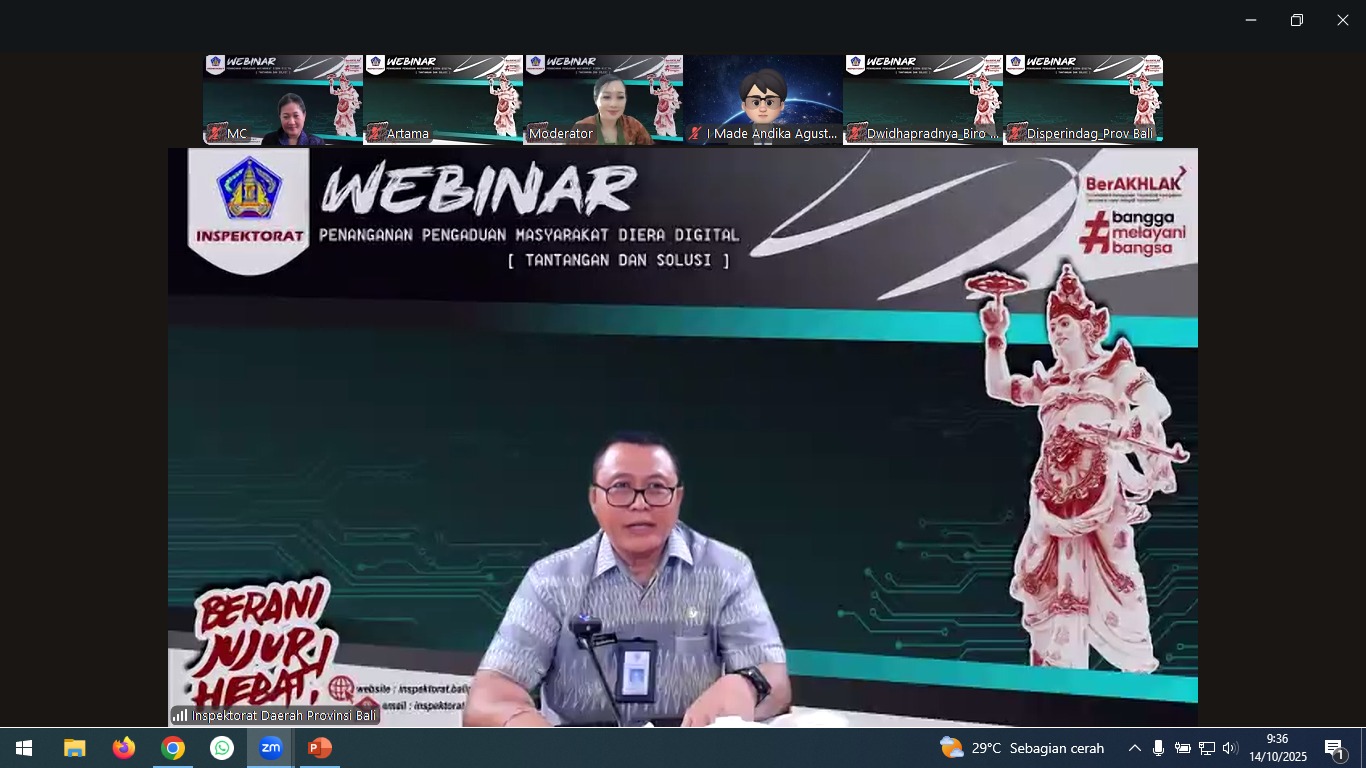Select the Moderator video thumbnail

(603, 100)
